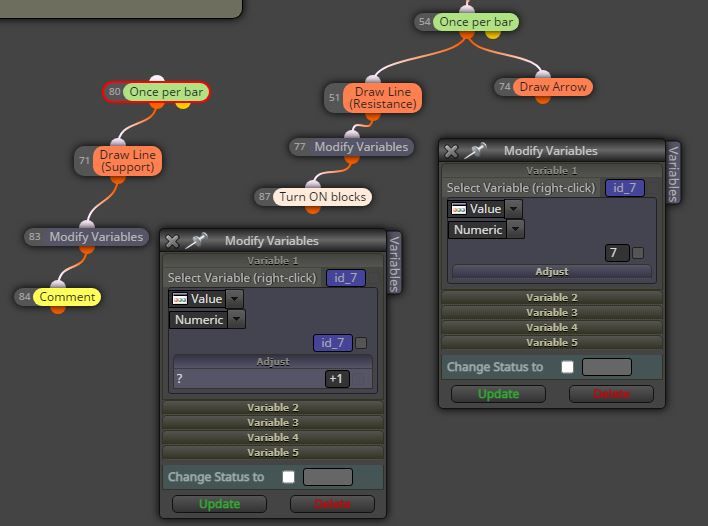Click Value type icon in right panel
The height and width of the screenshot is (526, 708).
click(x=459, y=209)
